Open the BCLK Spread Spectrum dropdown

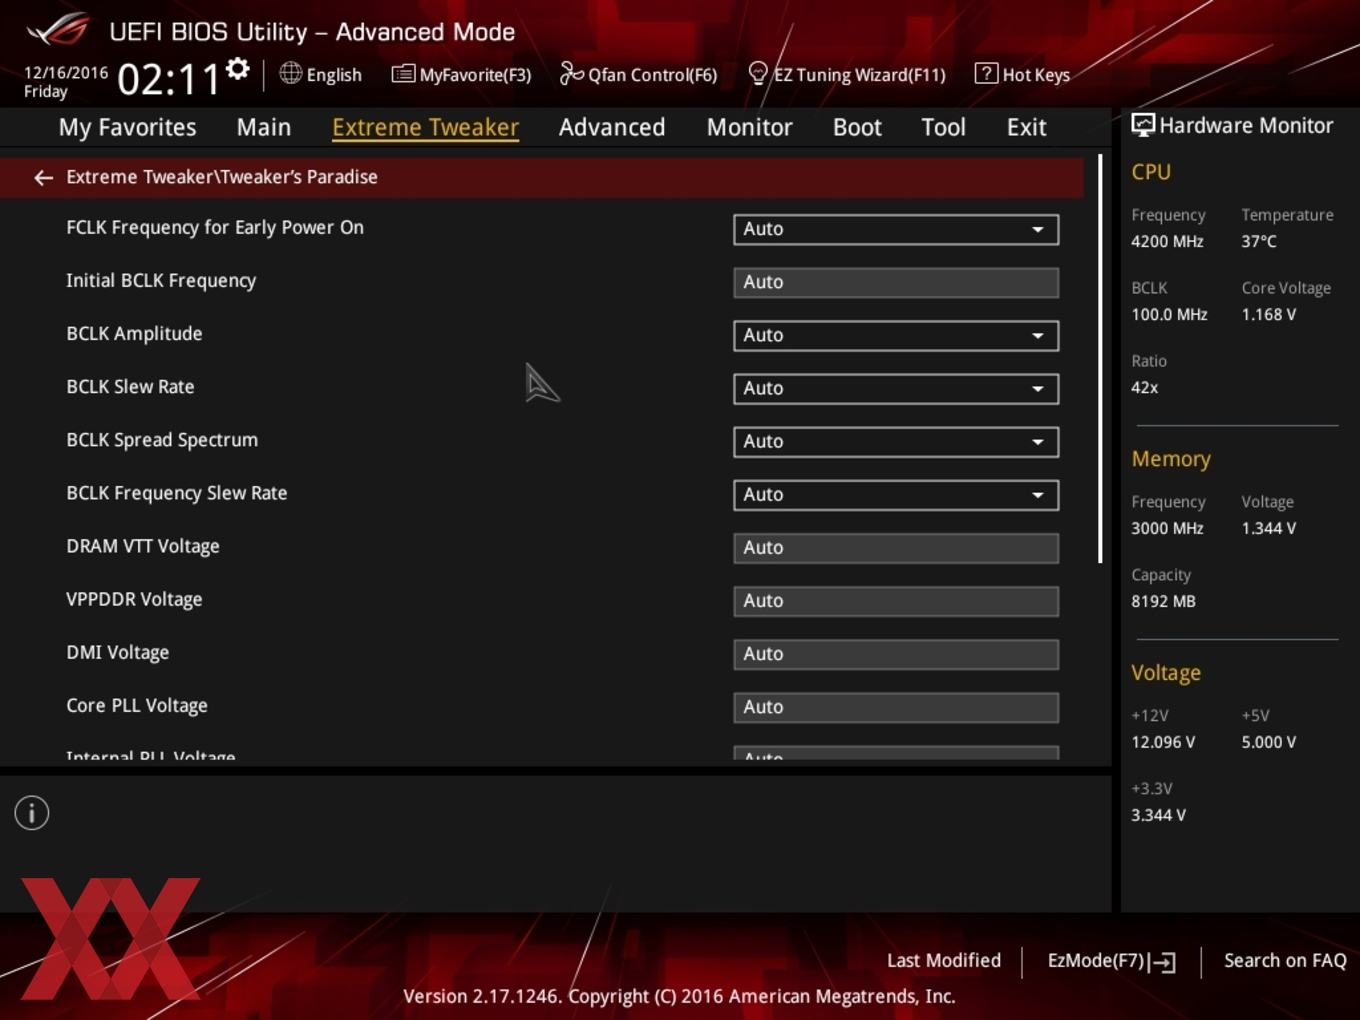point(896,441)
